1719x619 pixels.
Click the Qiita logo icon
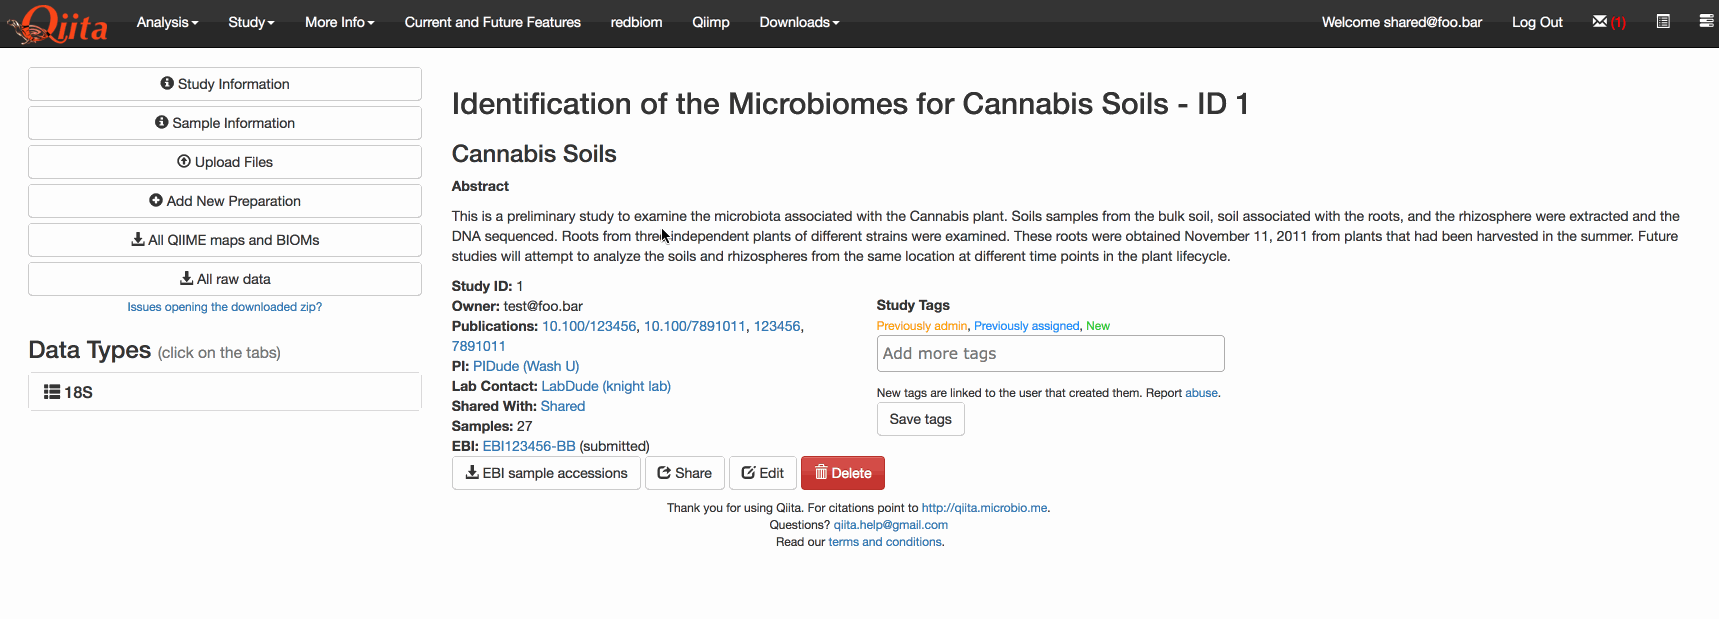tap(58, 24)
